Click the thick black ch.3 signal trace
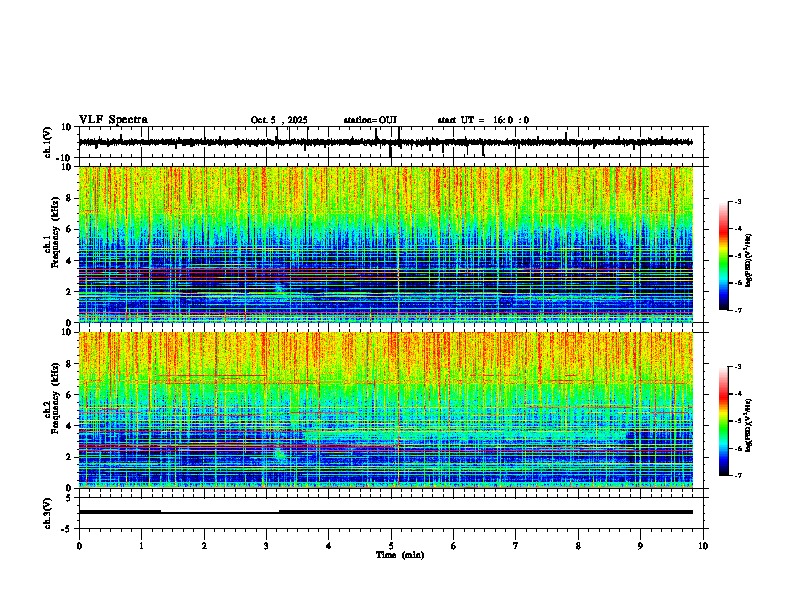Viewport: 792px width, 612px height. point(385,512)
